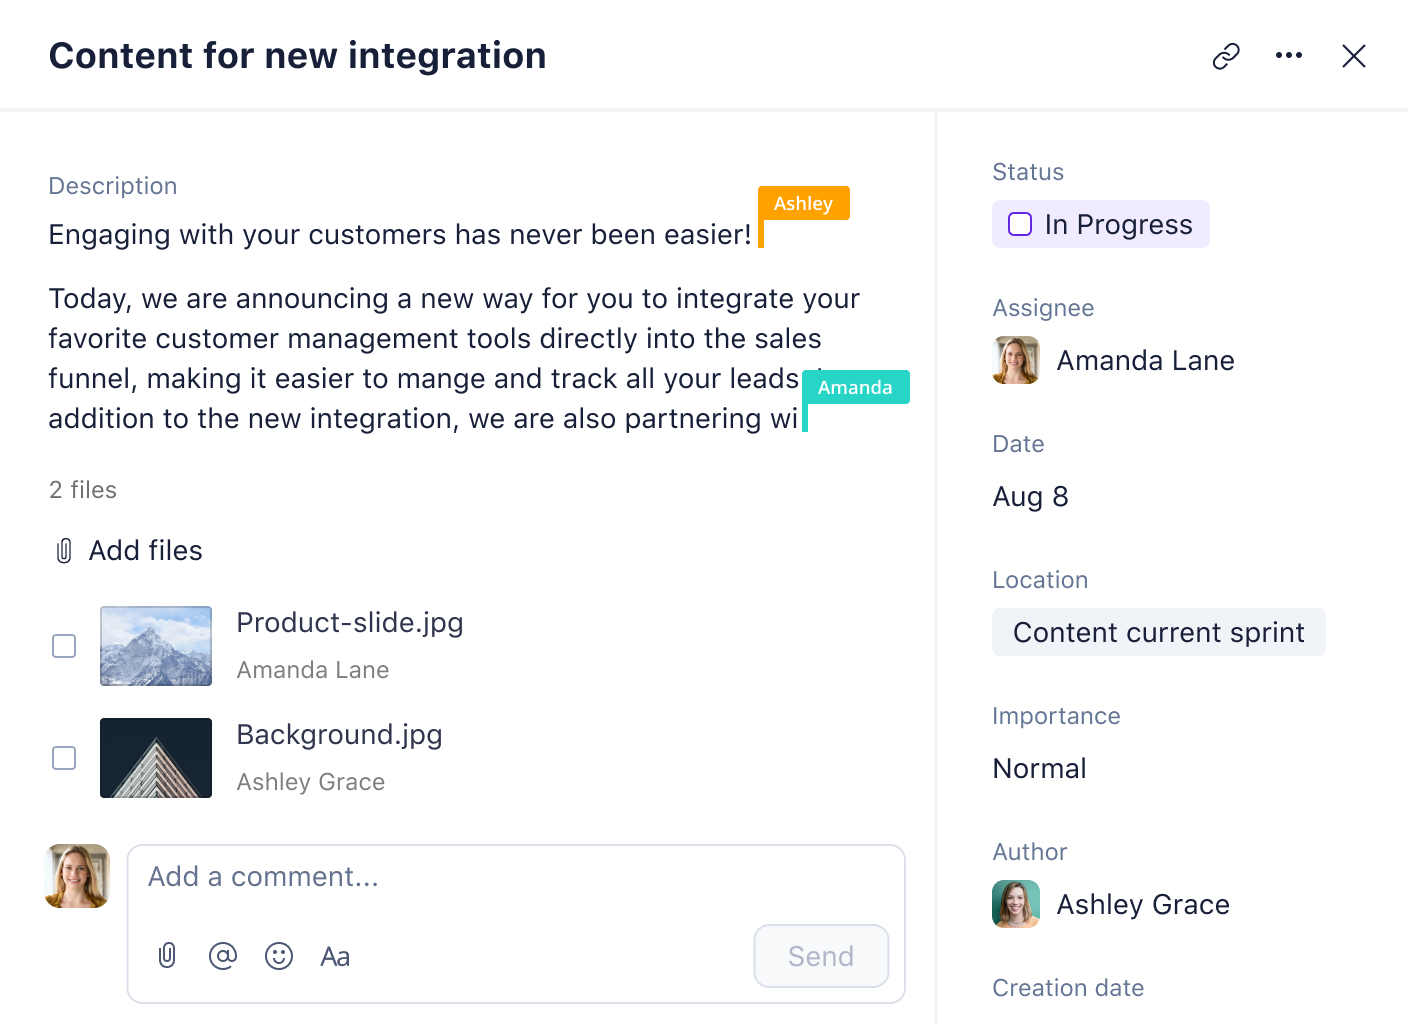Check the Background.jpg checkbox
This screenshot has height=1024, width=1408.
[64, 758]
